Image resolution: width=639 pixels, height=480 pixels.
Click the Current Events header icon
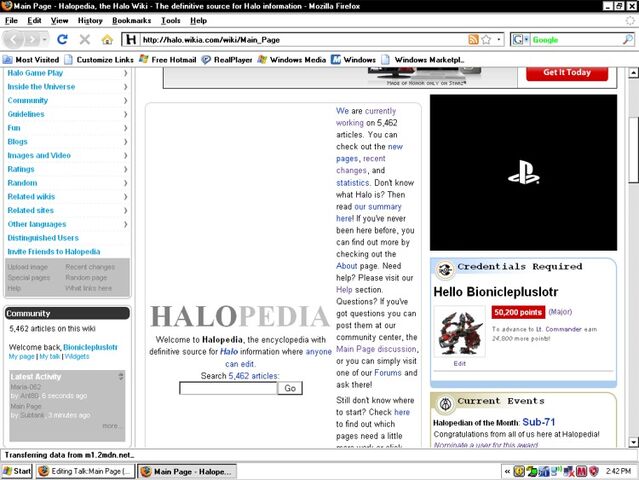(x=445, y=404)
